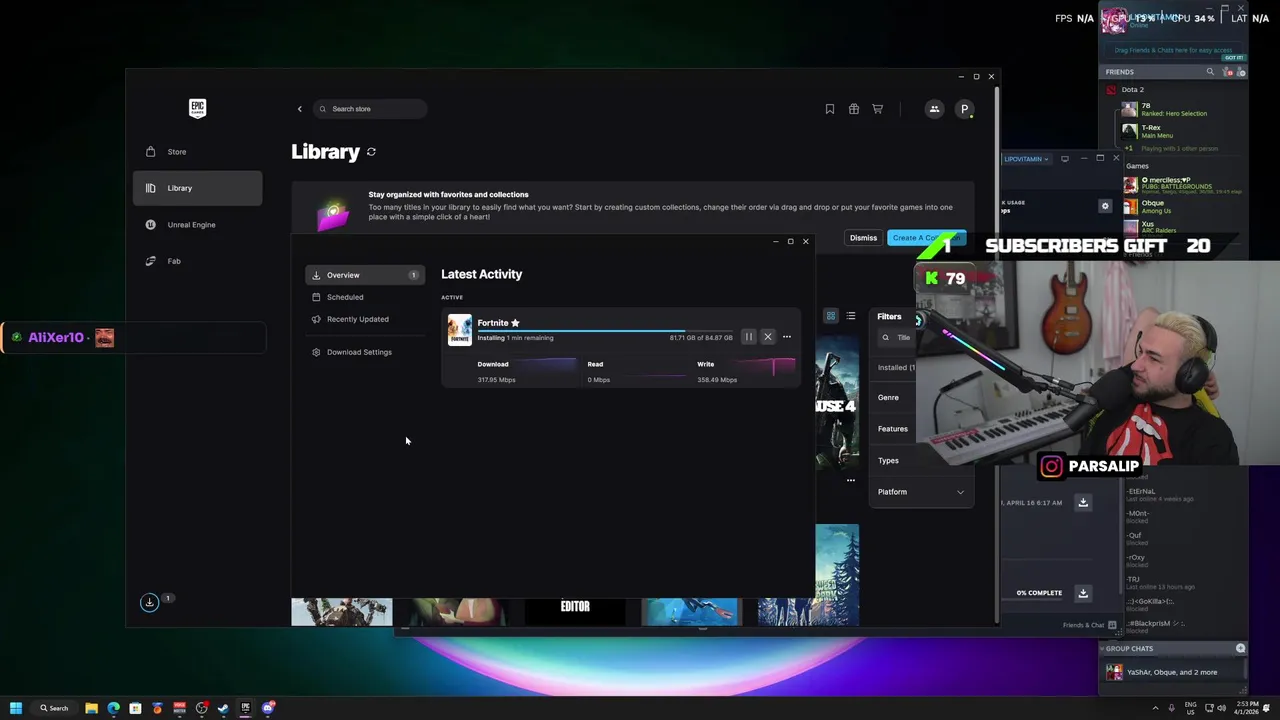Open the downloads icon at sidebar bottom

(149, 602)
